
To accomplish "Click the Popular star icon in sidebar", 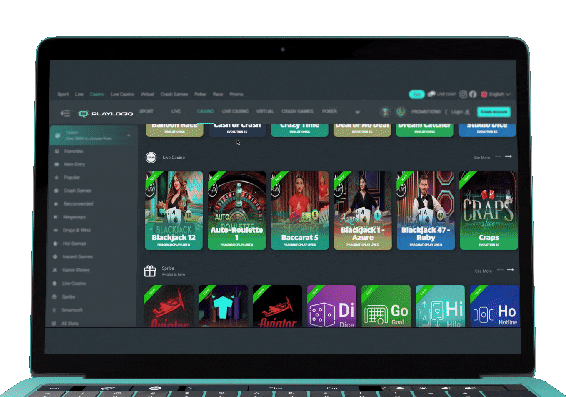I will click(56, 177).
